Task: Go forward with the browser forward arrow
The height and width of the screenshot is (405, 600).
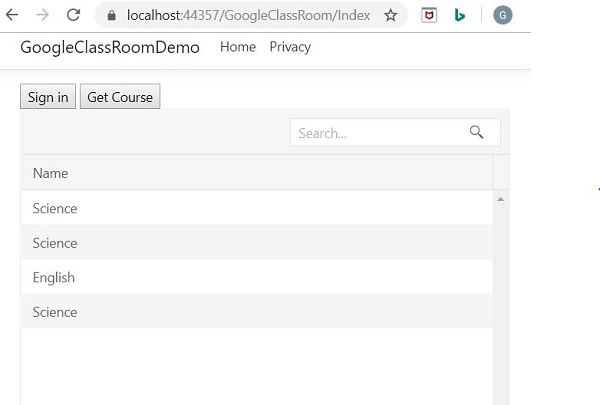Action: (x=42, y=15)
